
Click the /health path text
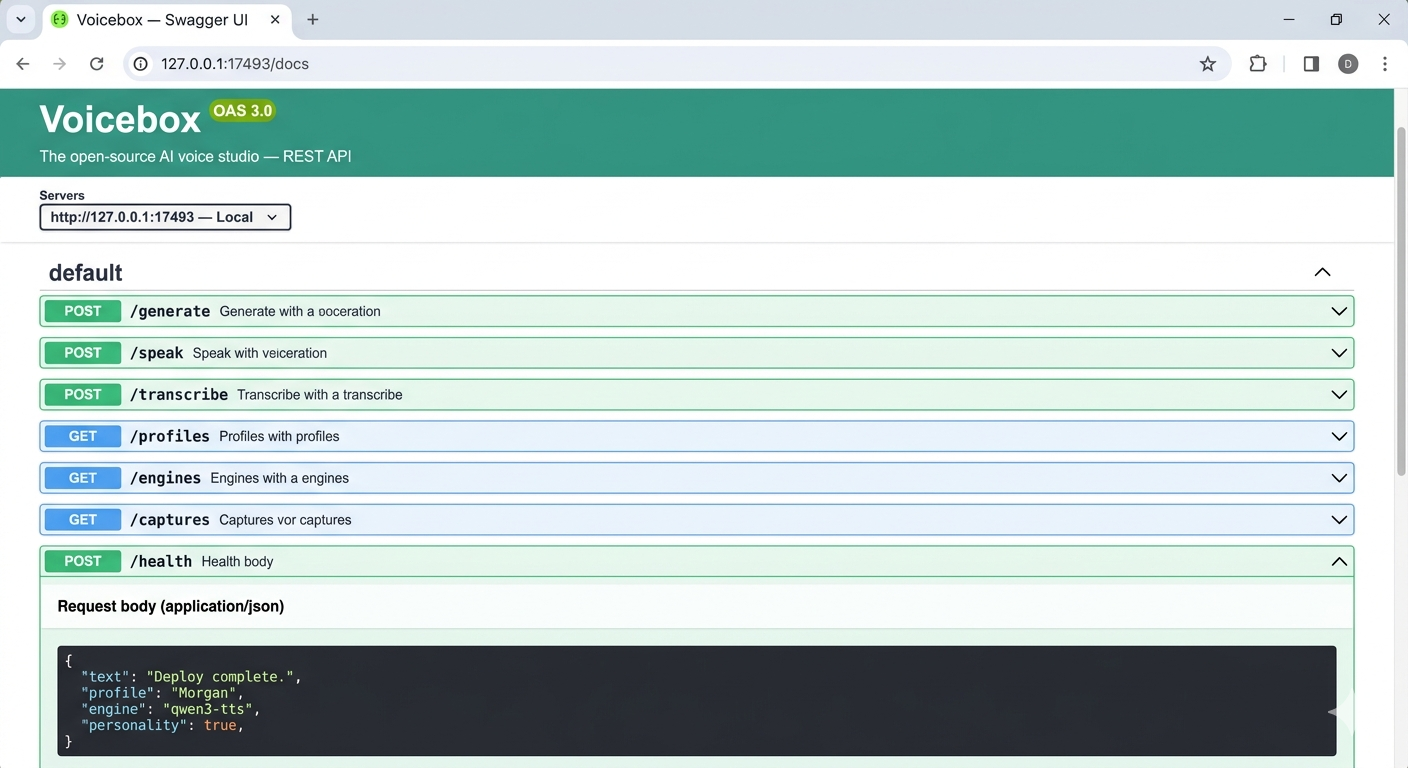point(161,561)
